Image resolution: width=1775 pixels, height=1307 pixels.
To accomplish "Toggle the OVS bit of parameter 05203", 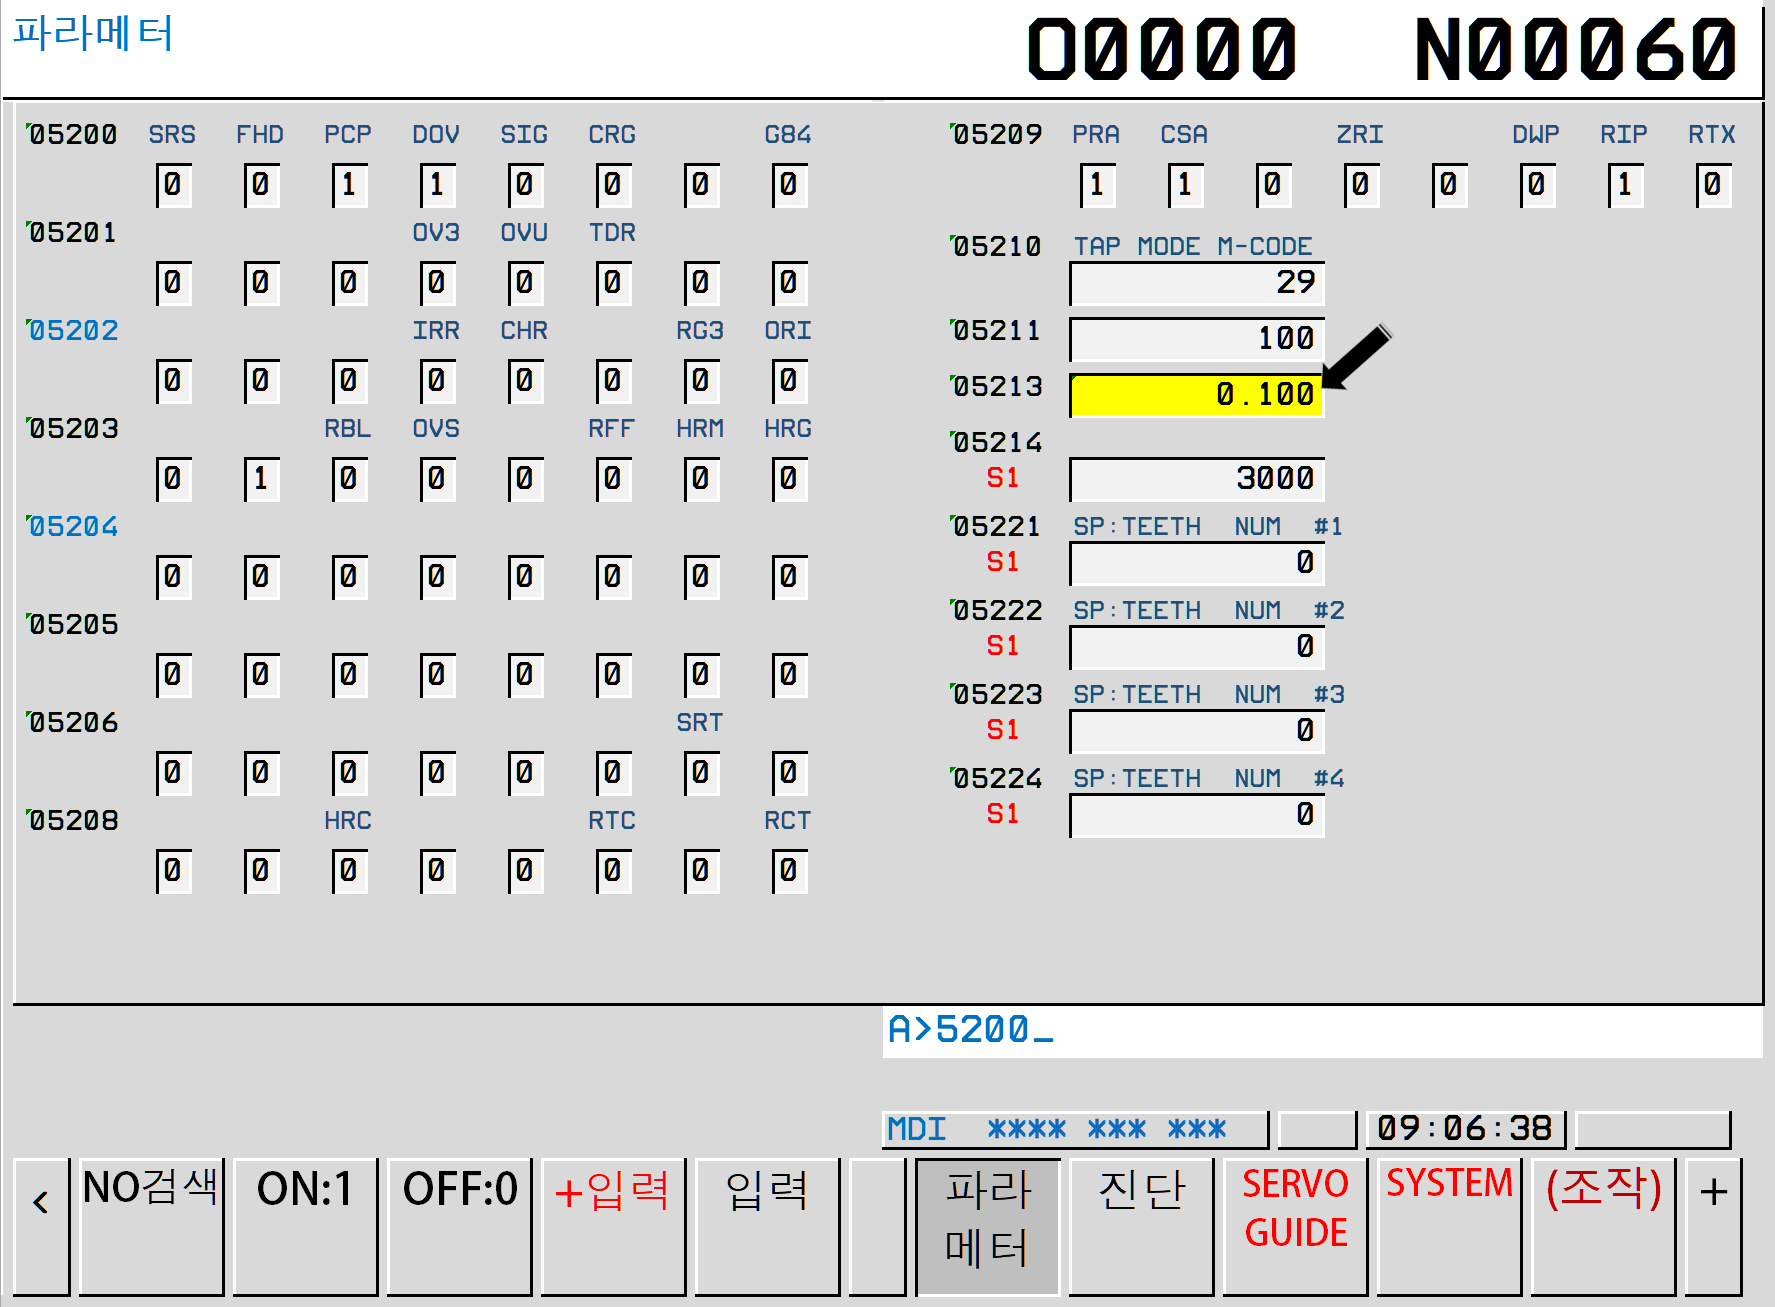I will [437, 479].
